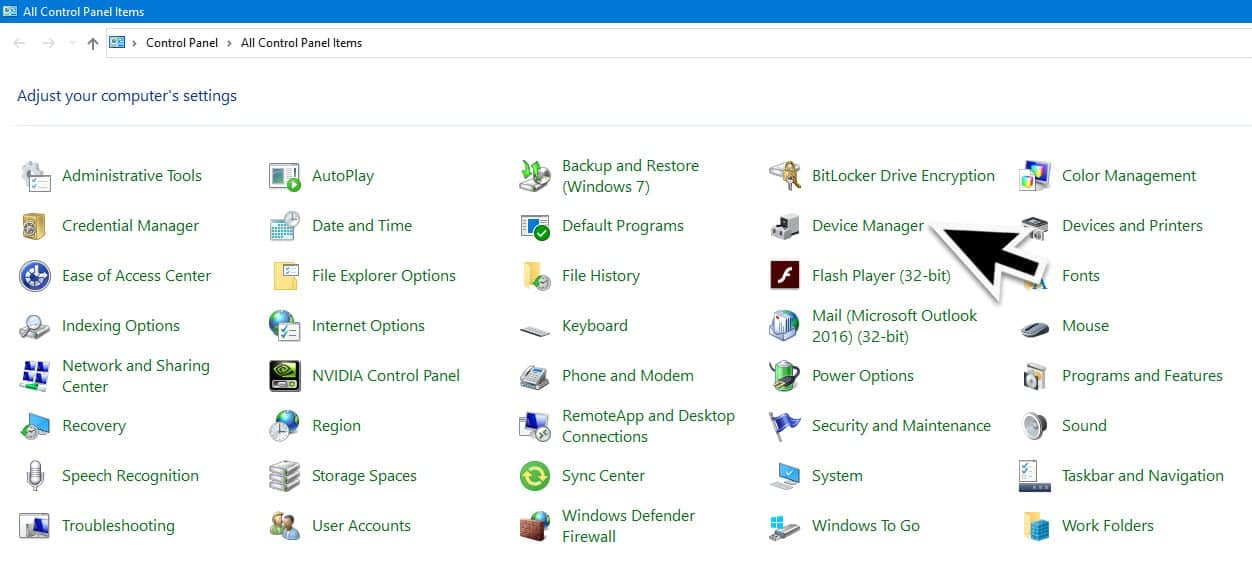Open the Mail (Microsoft Outlook) icon

[x=785, y=326]
